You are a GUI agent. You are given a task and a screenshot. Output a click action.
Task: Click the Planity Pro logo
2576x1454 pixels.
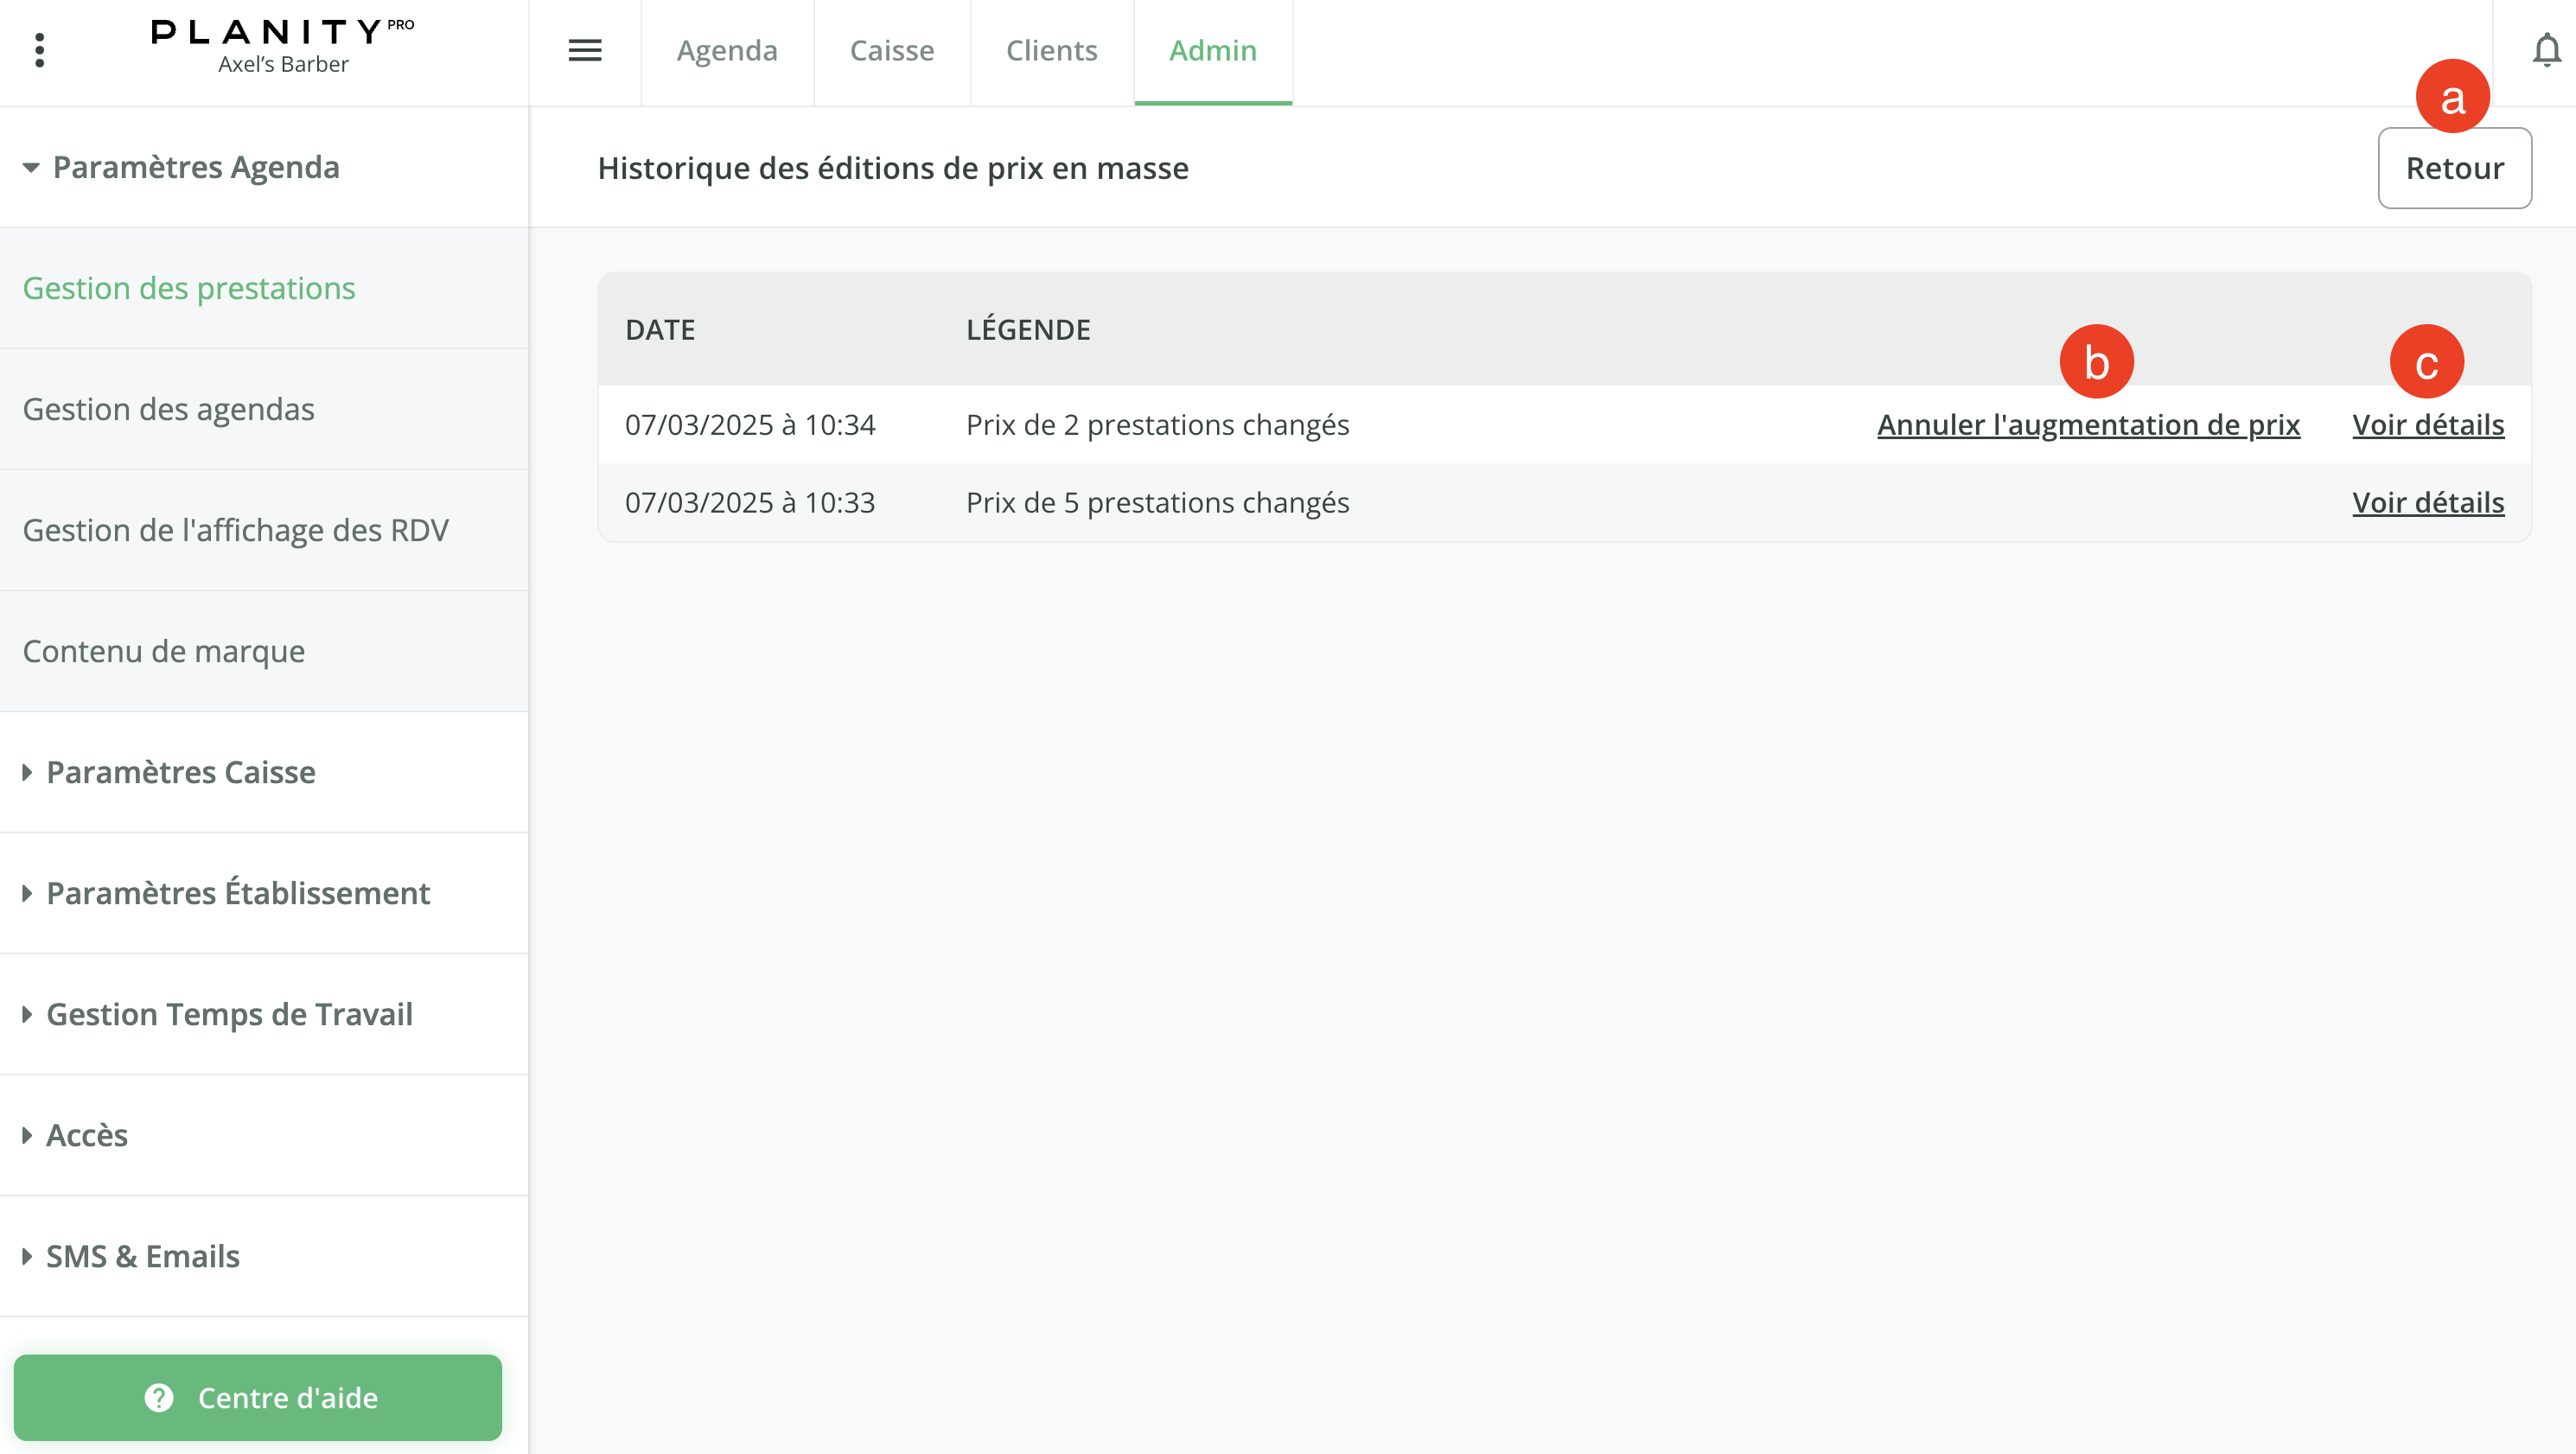pos(282,34)
